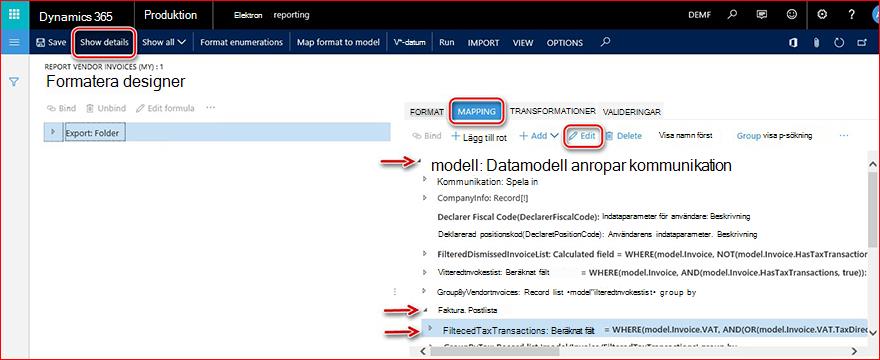
Task: Open page in new window icon
Action: coord(862,43)
